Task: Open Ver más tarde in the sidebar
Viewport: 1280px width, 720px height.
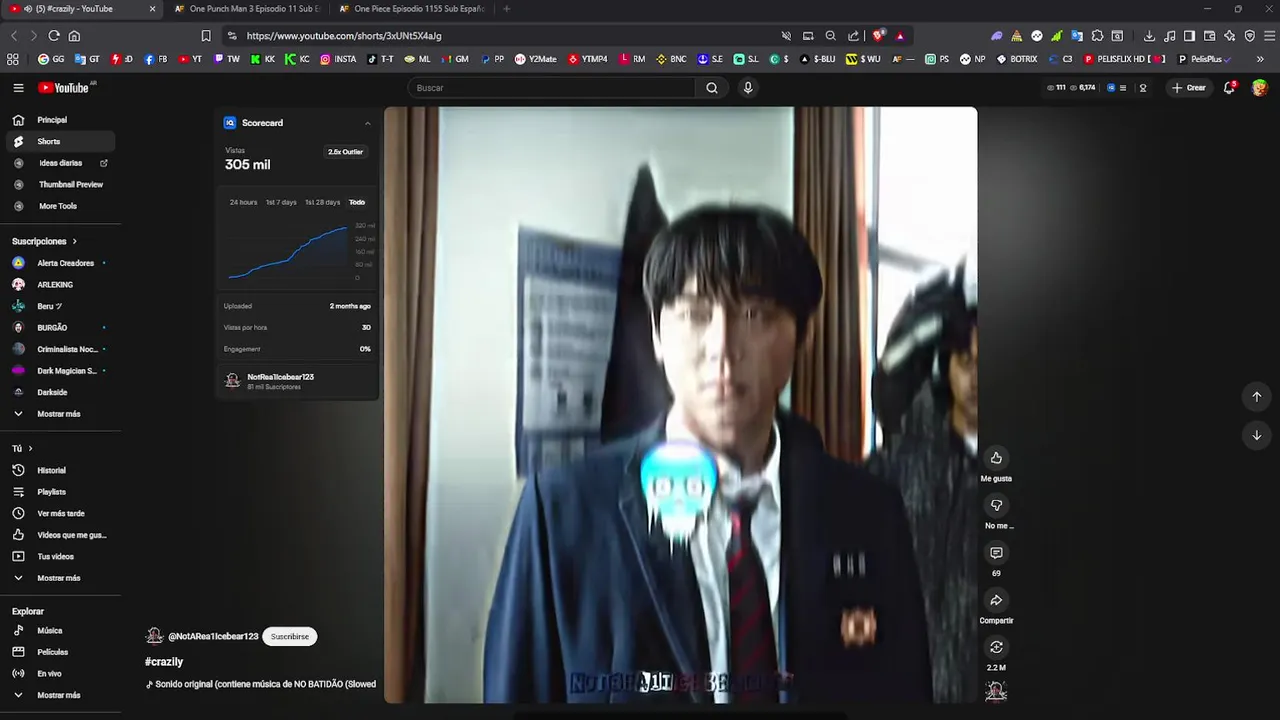Action: coord(60,513)
